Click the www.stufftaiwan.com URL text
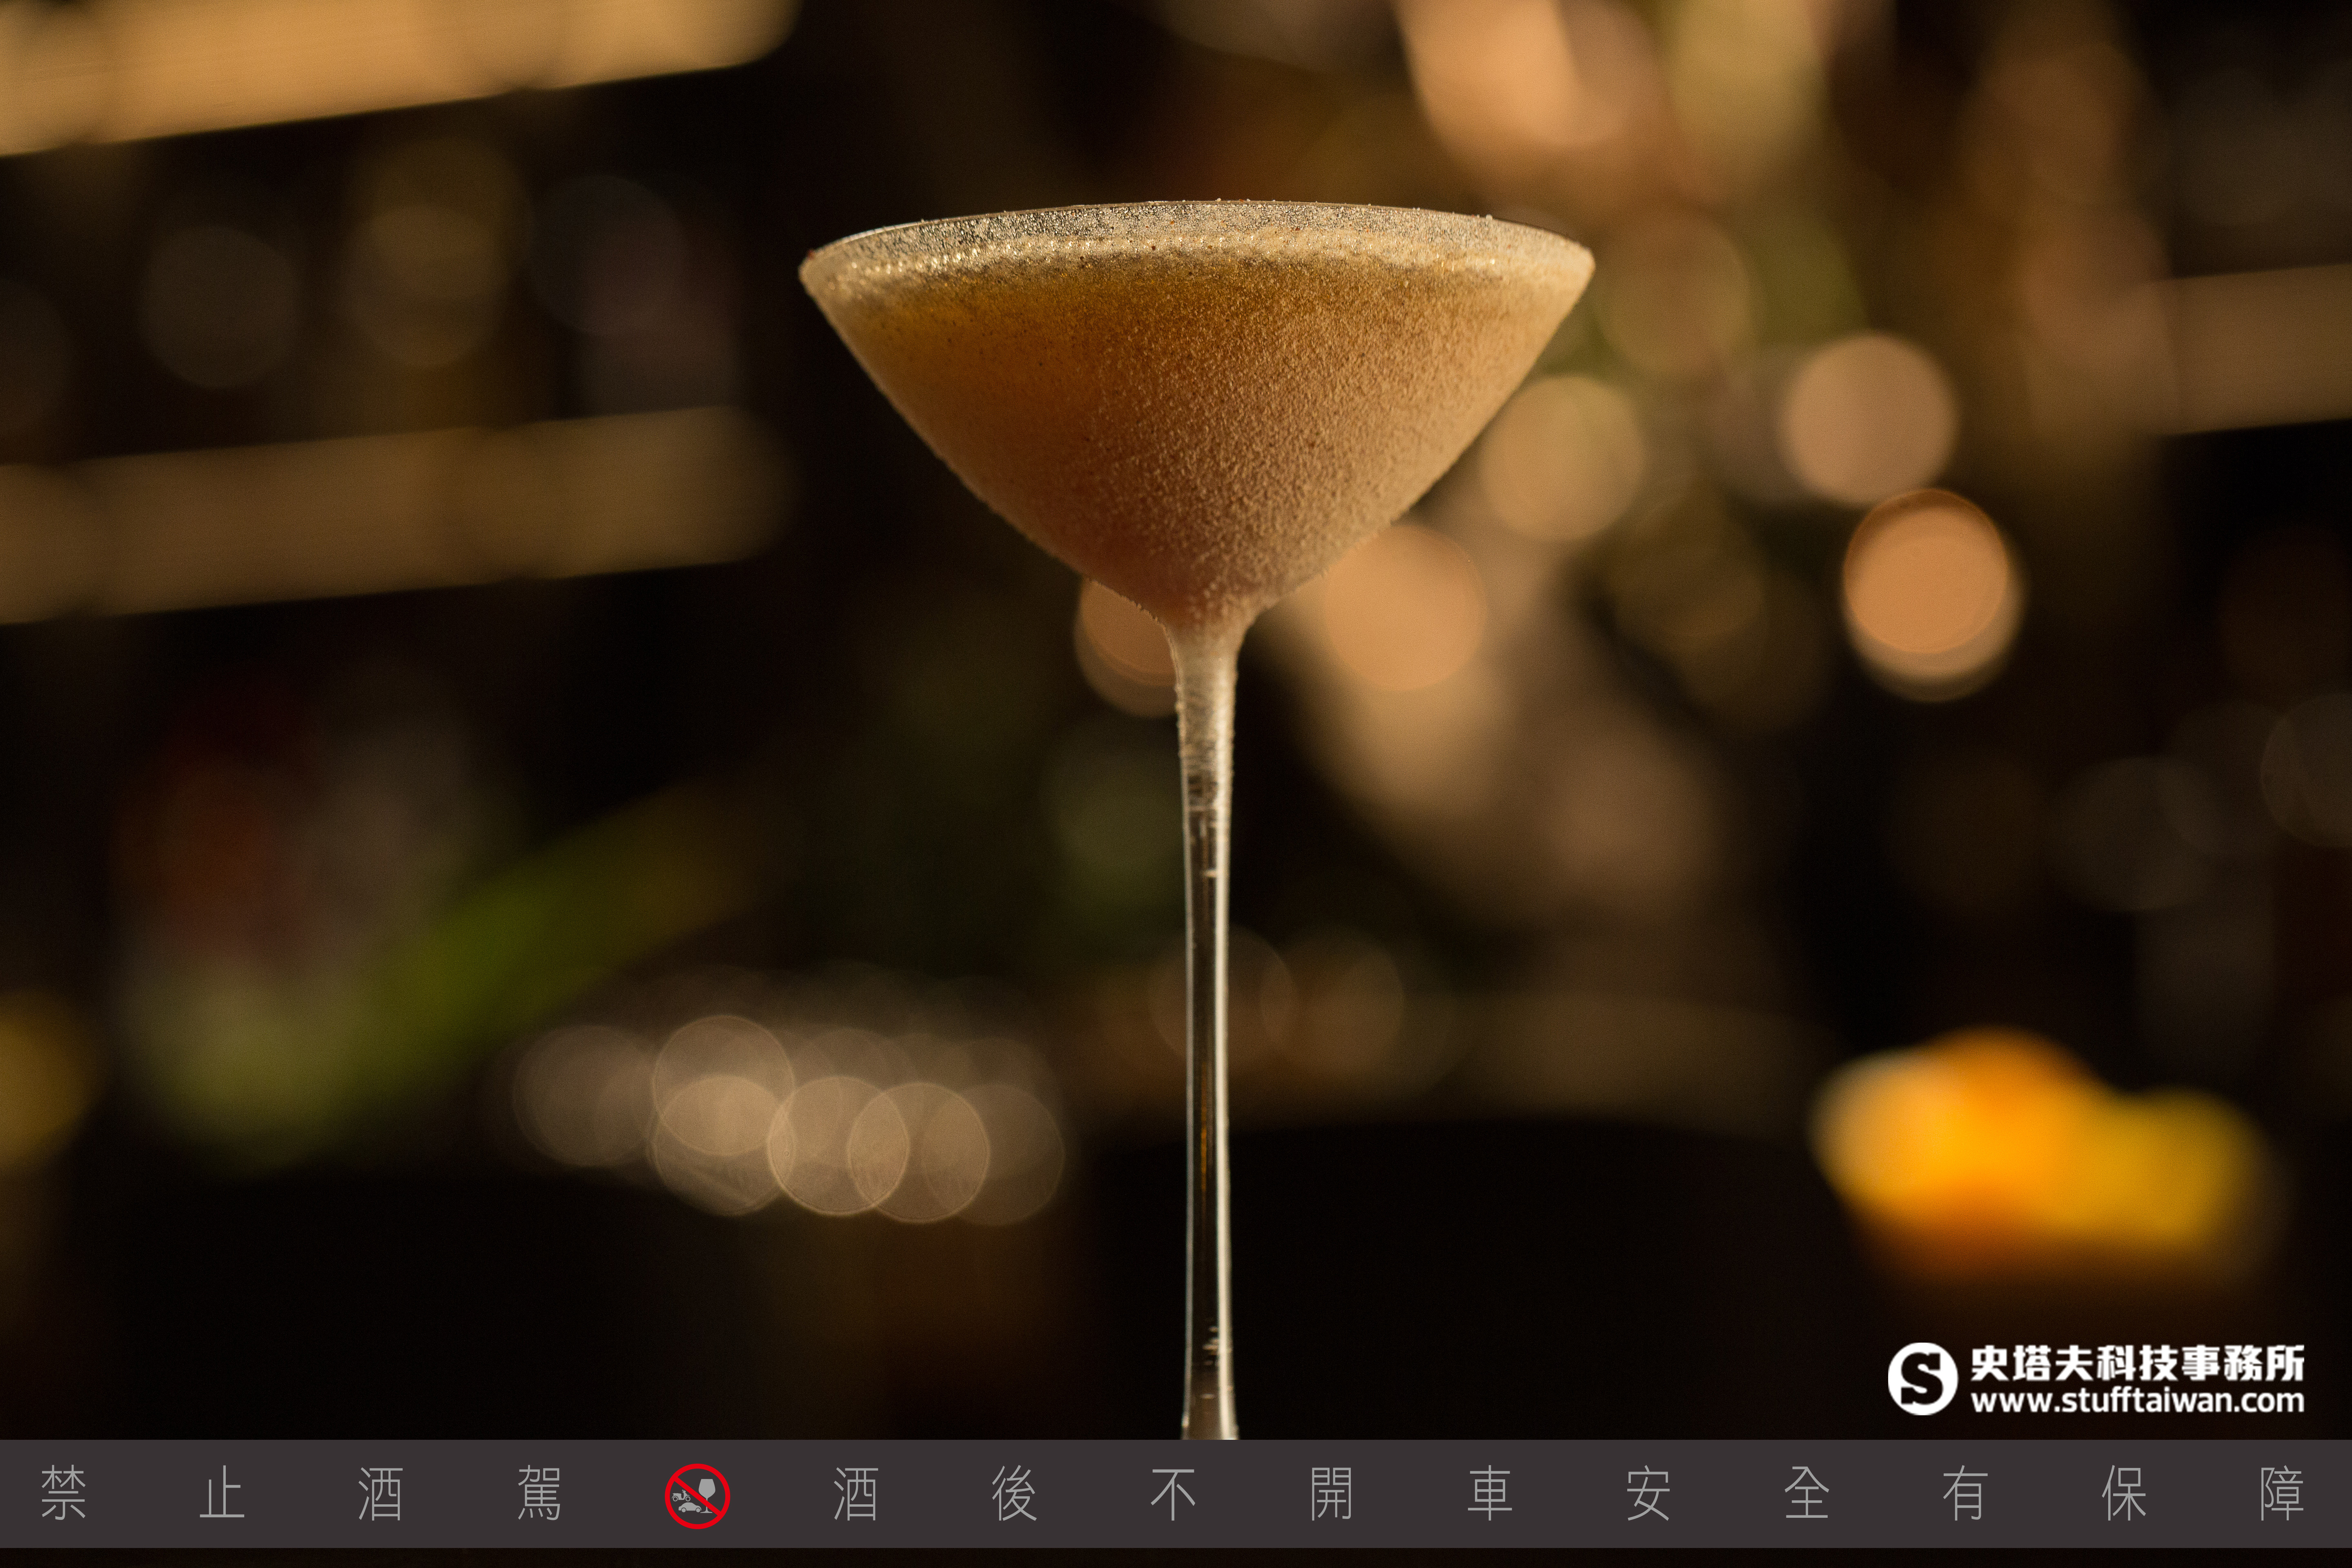This screenshot has height=1568, width=2352. coord(2137,1400)
